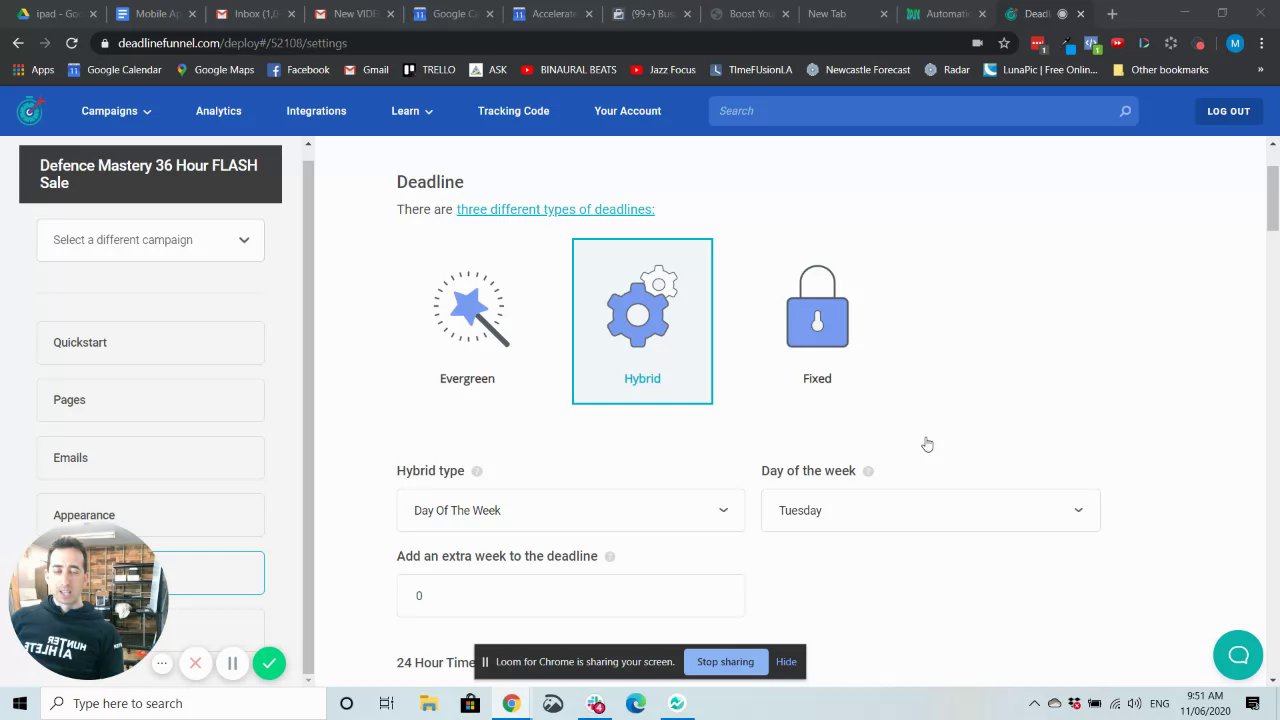Open Chrome from the taskbar

(x=511, y=703)
